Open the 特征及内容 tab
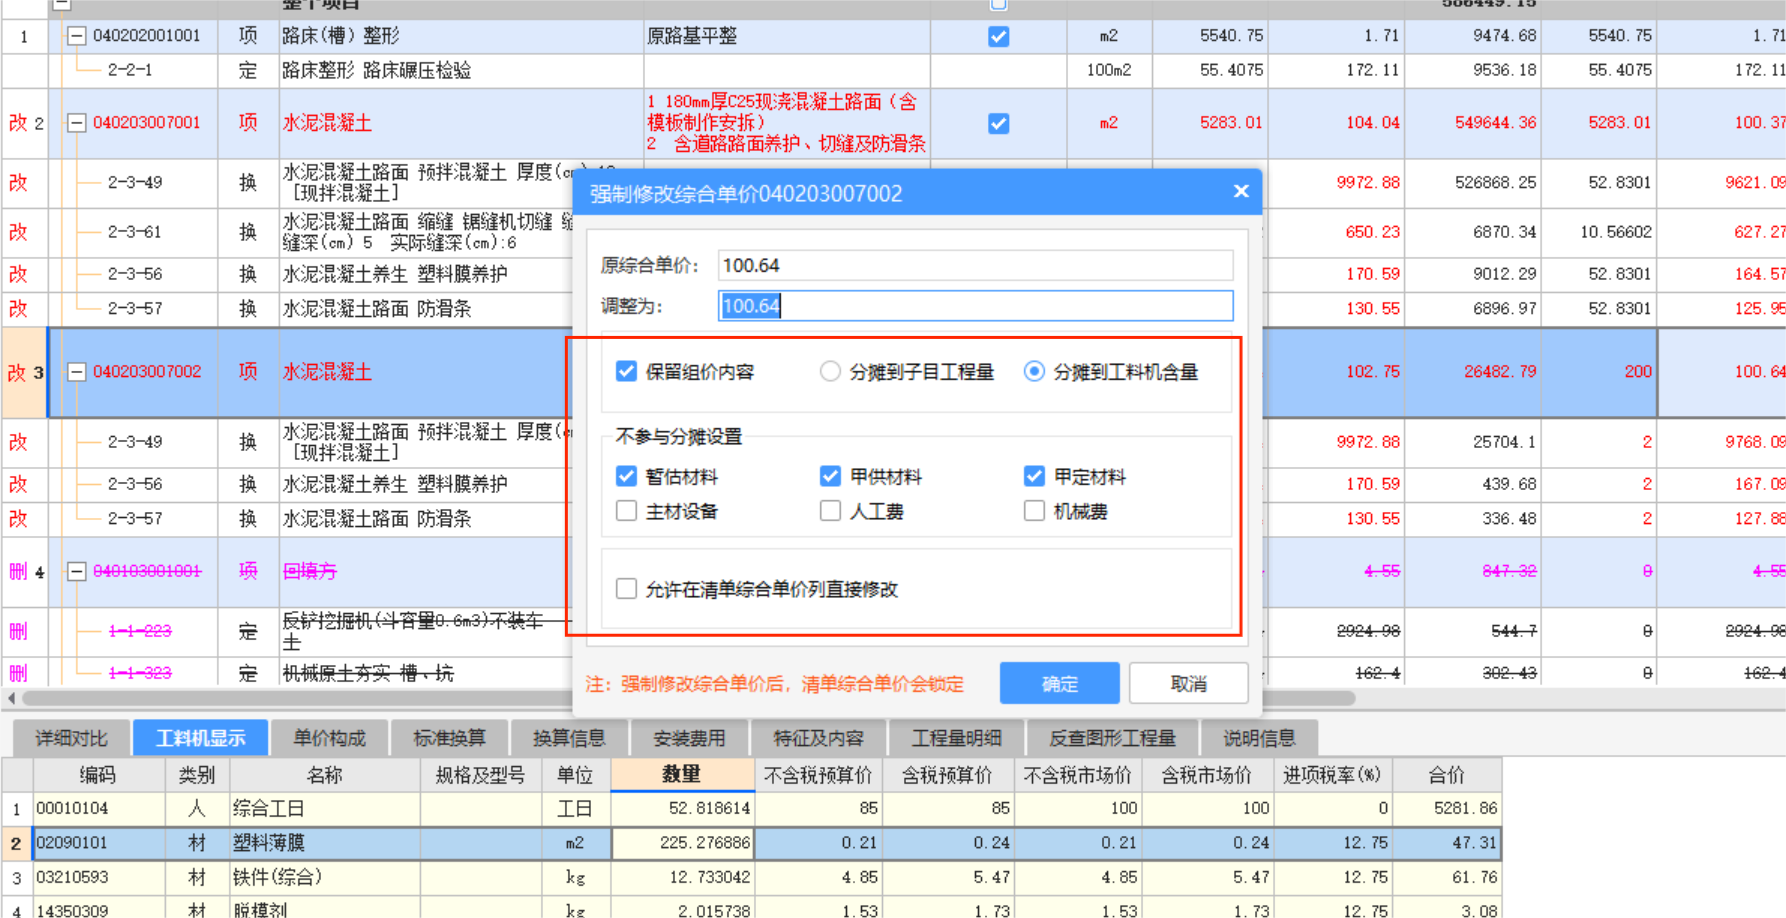 pyautogui.click(x=818, y=738)
